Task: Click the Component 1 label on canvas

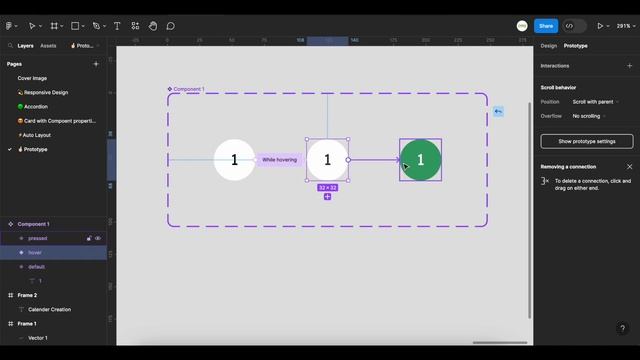Action: click(x=186, y=89)
